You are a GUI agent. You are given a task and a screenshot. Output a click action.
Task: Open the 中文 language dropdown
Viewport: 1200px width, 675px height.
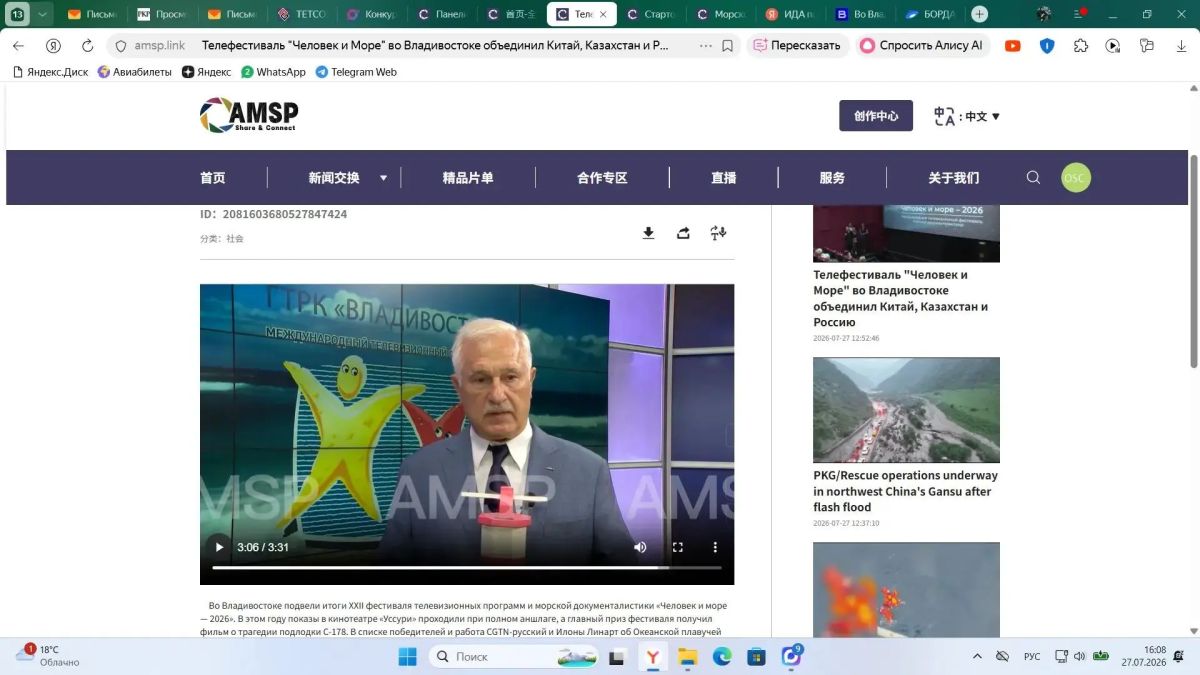[x=967, y=116]
